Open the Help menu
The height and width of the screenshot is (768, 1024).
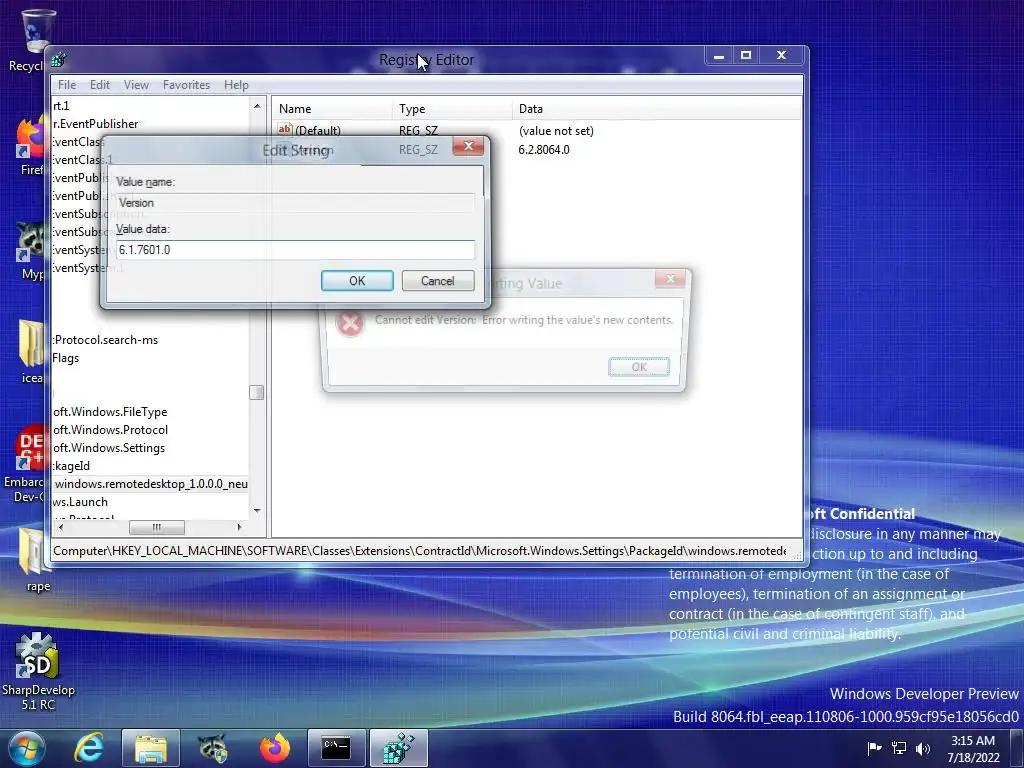point(236,85)
